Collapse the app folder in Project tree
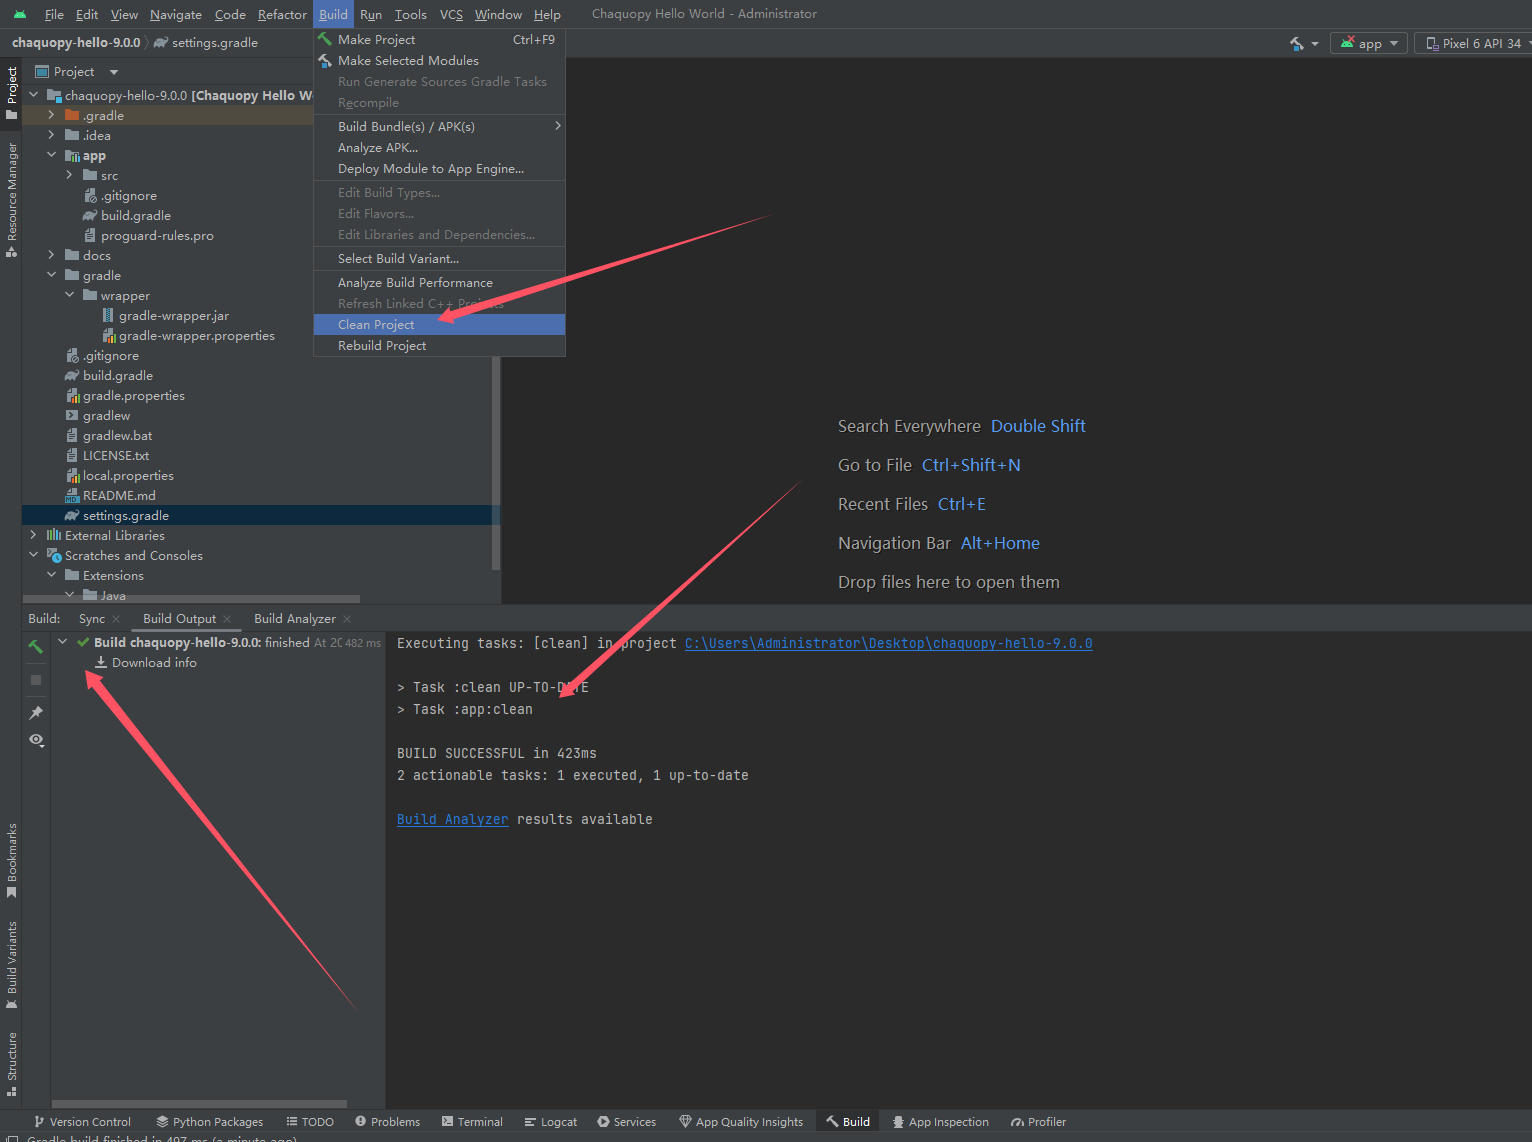Image resolution: width=1532 pixels, height=1142 pixels. click(52, 155)
